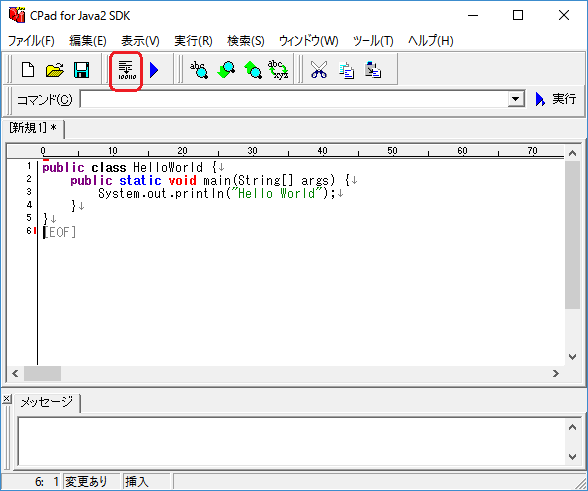Click the editor horizontal scrollbar thumb
The width and height of the screenshot is (588, 491).
coord(42,374)
